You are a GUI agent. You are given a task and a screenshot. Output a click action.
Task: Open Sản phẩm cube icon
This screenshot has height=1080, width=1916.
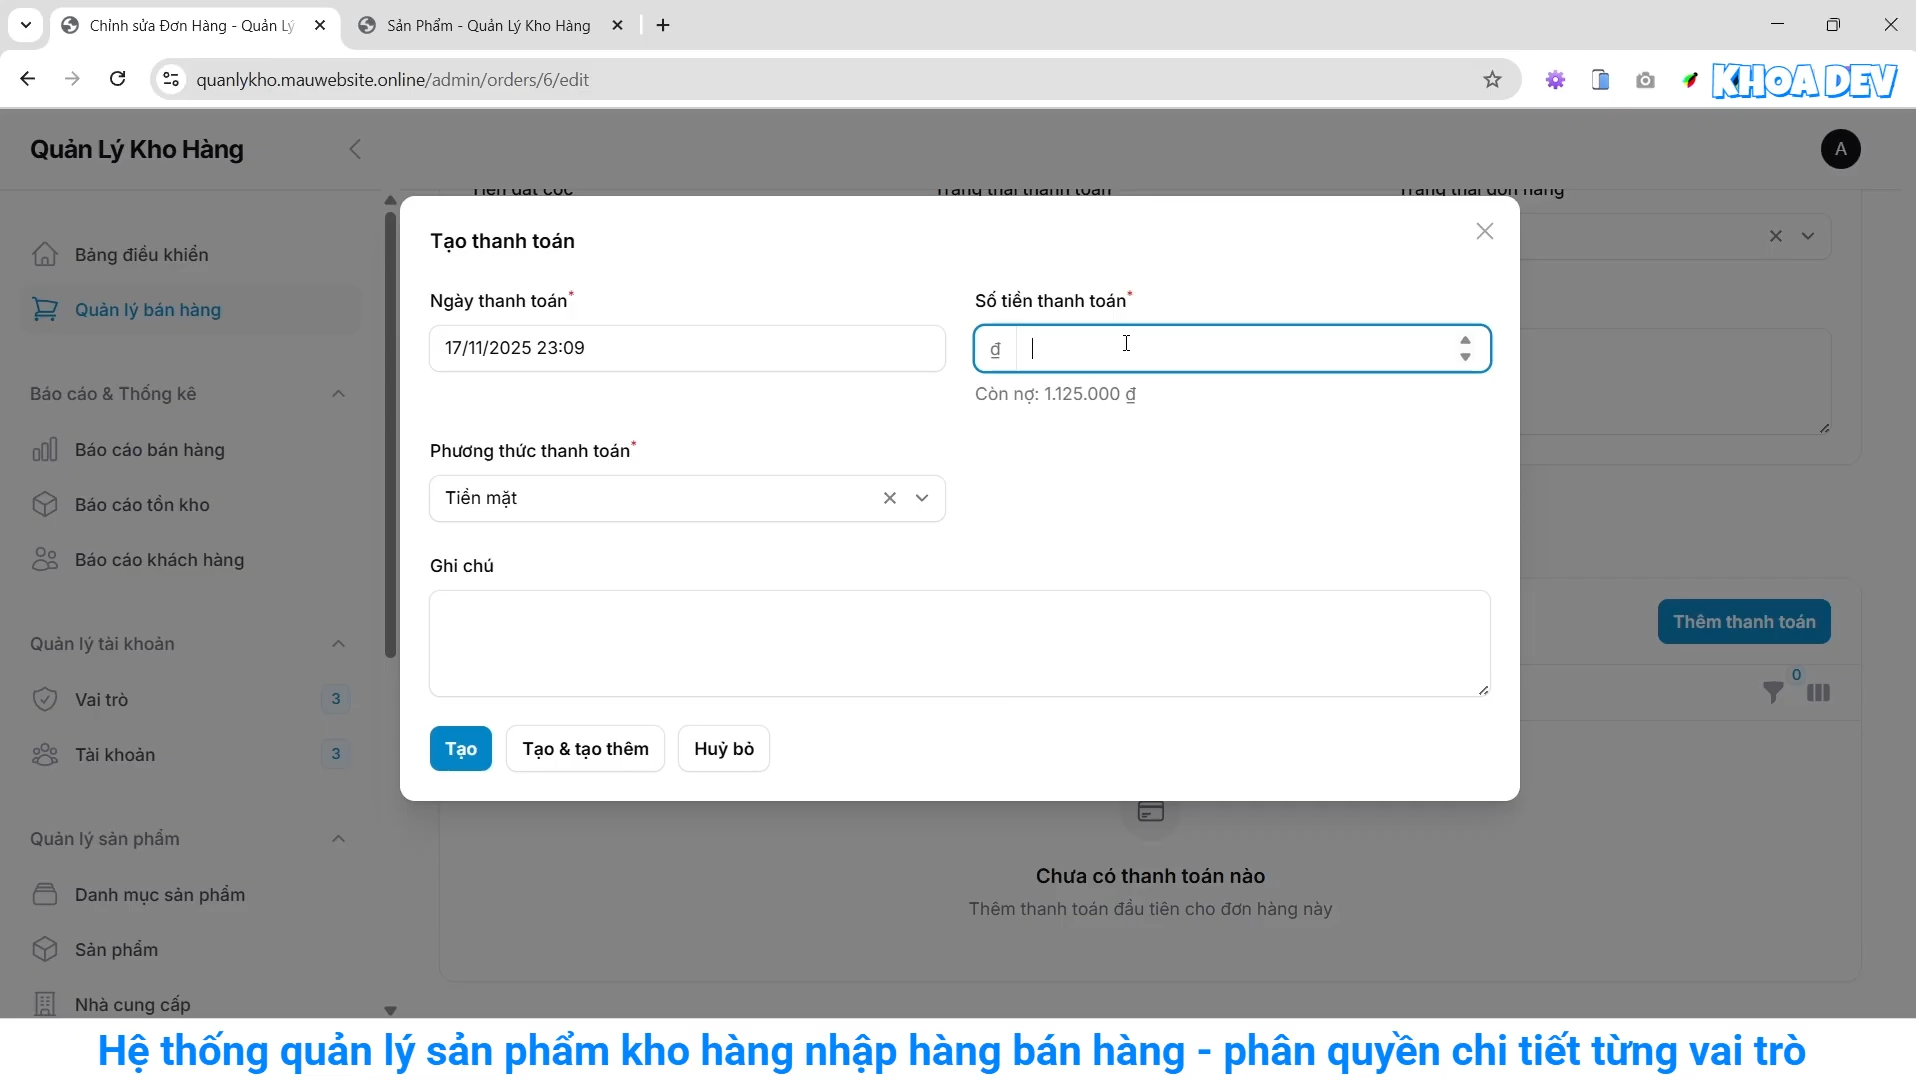click(x=45, y=949)
